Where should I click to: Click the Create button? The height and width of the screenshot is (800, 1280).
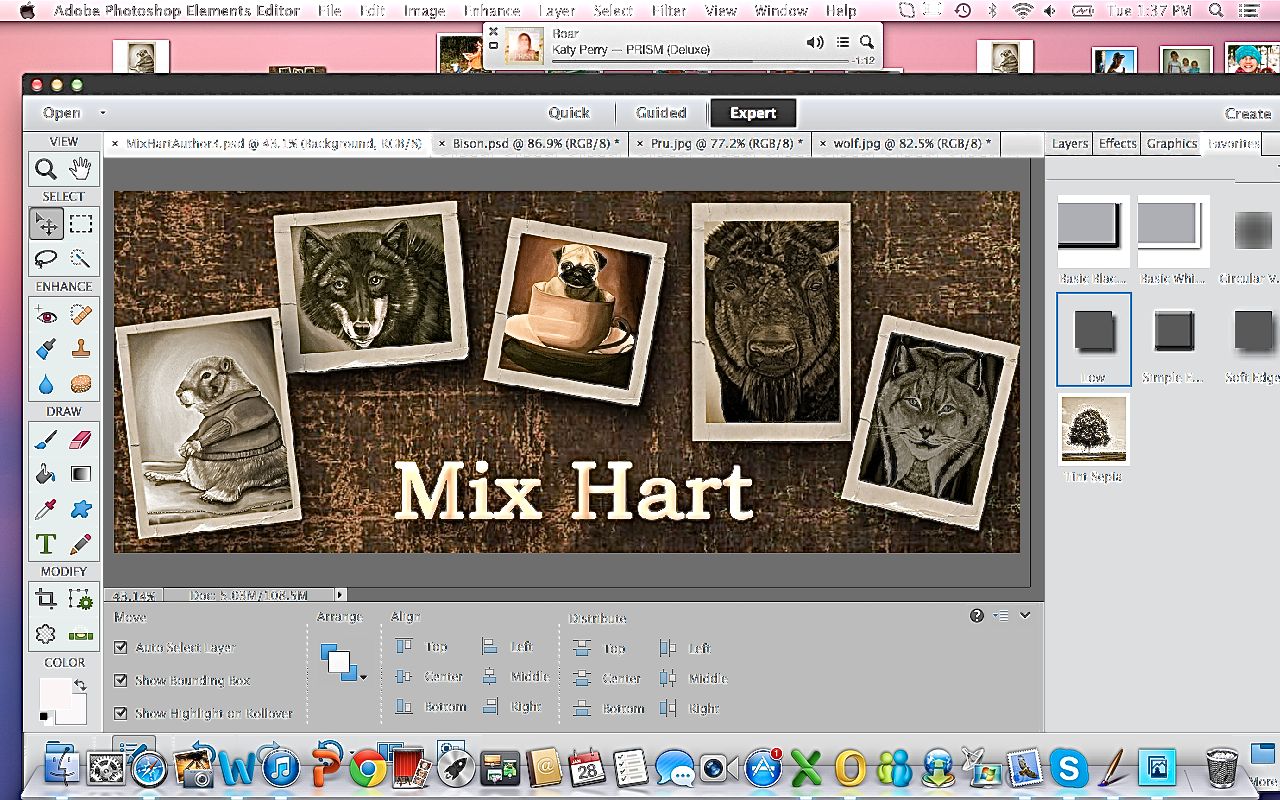pyautogui.click(x=1247, y=113)
